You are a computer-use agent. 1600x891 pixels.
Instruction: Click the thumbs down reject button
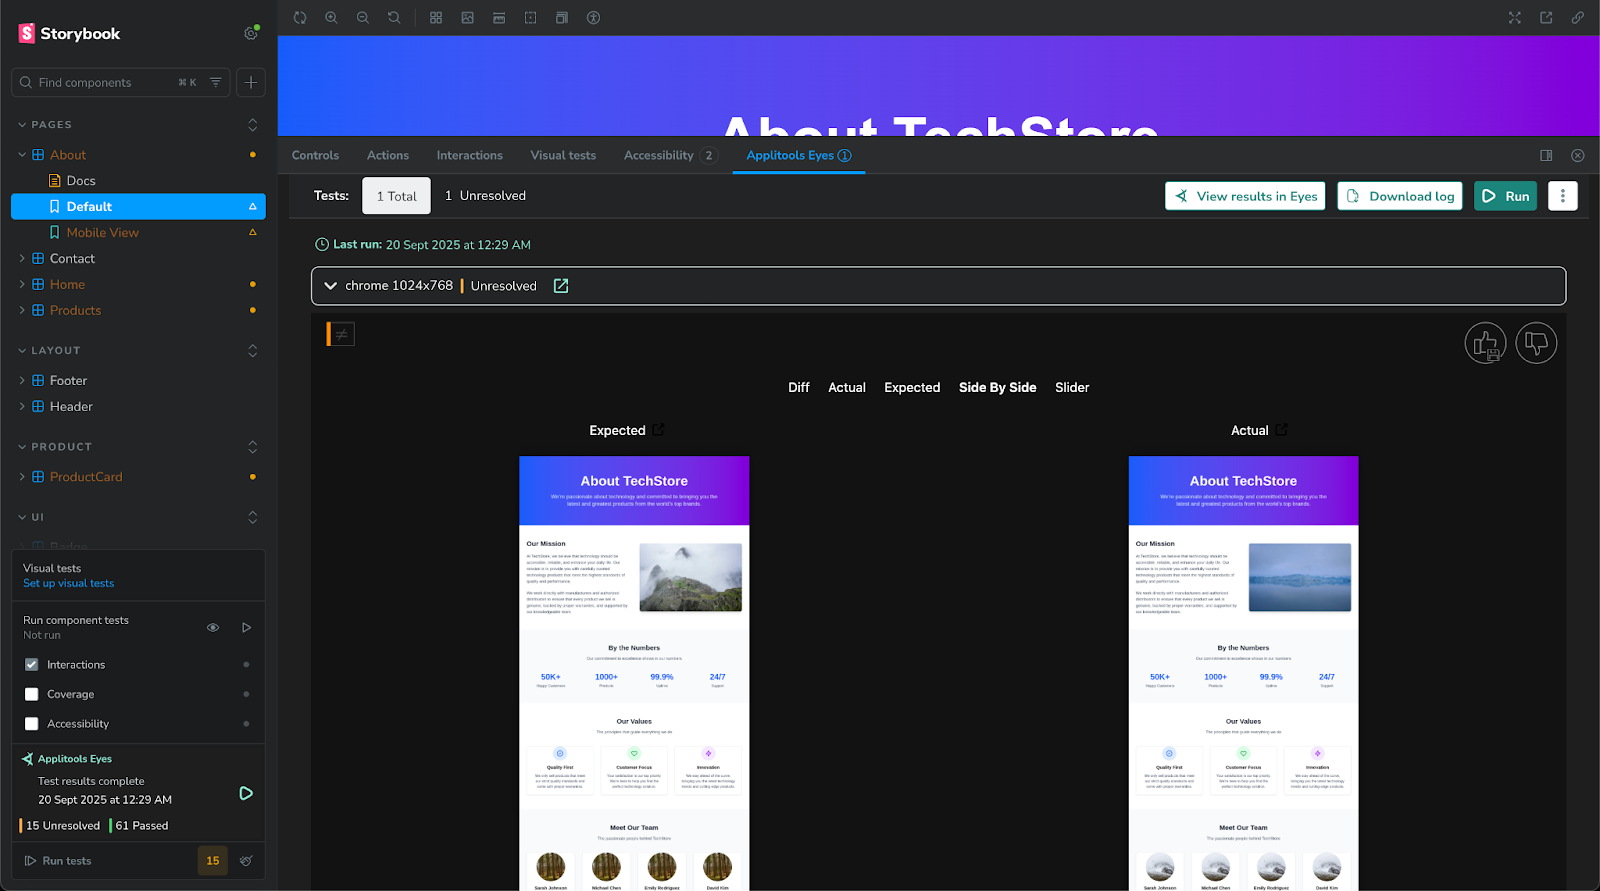[1536, 343]
